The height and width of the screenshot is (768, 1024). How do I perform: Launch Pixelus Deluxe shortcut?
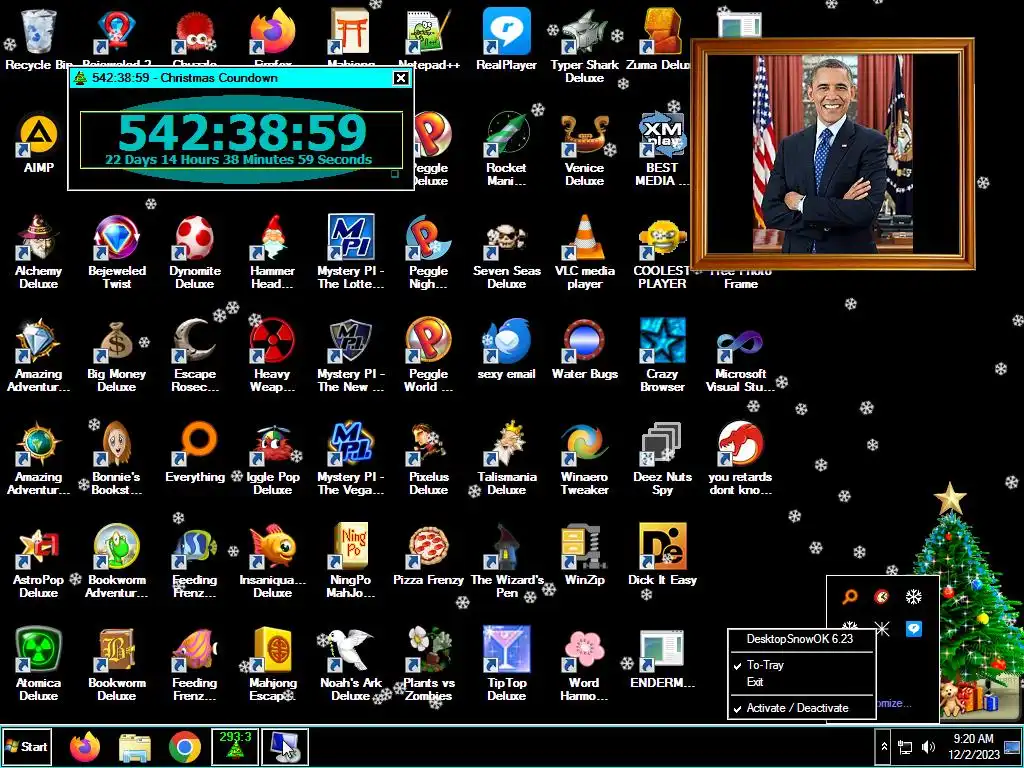point(428,458)
